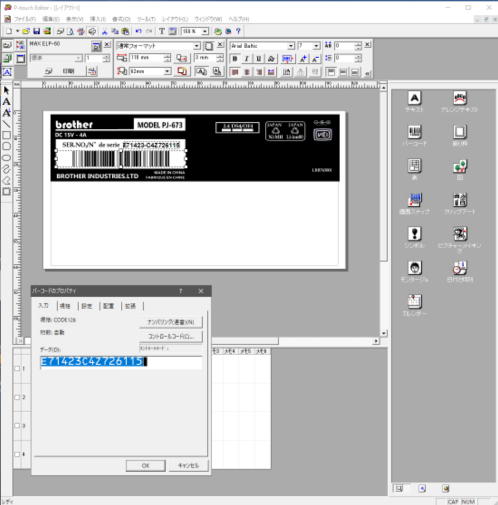This screenshot has width=498, height=505.
Task: Switch to third tab in barcode dialog
Action: [x=87, y=306]
